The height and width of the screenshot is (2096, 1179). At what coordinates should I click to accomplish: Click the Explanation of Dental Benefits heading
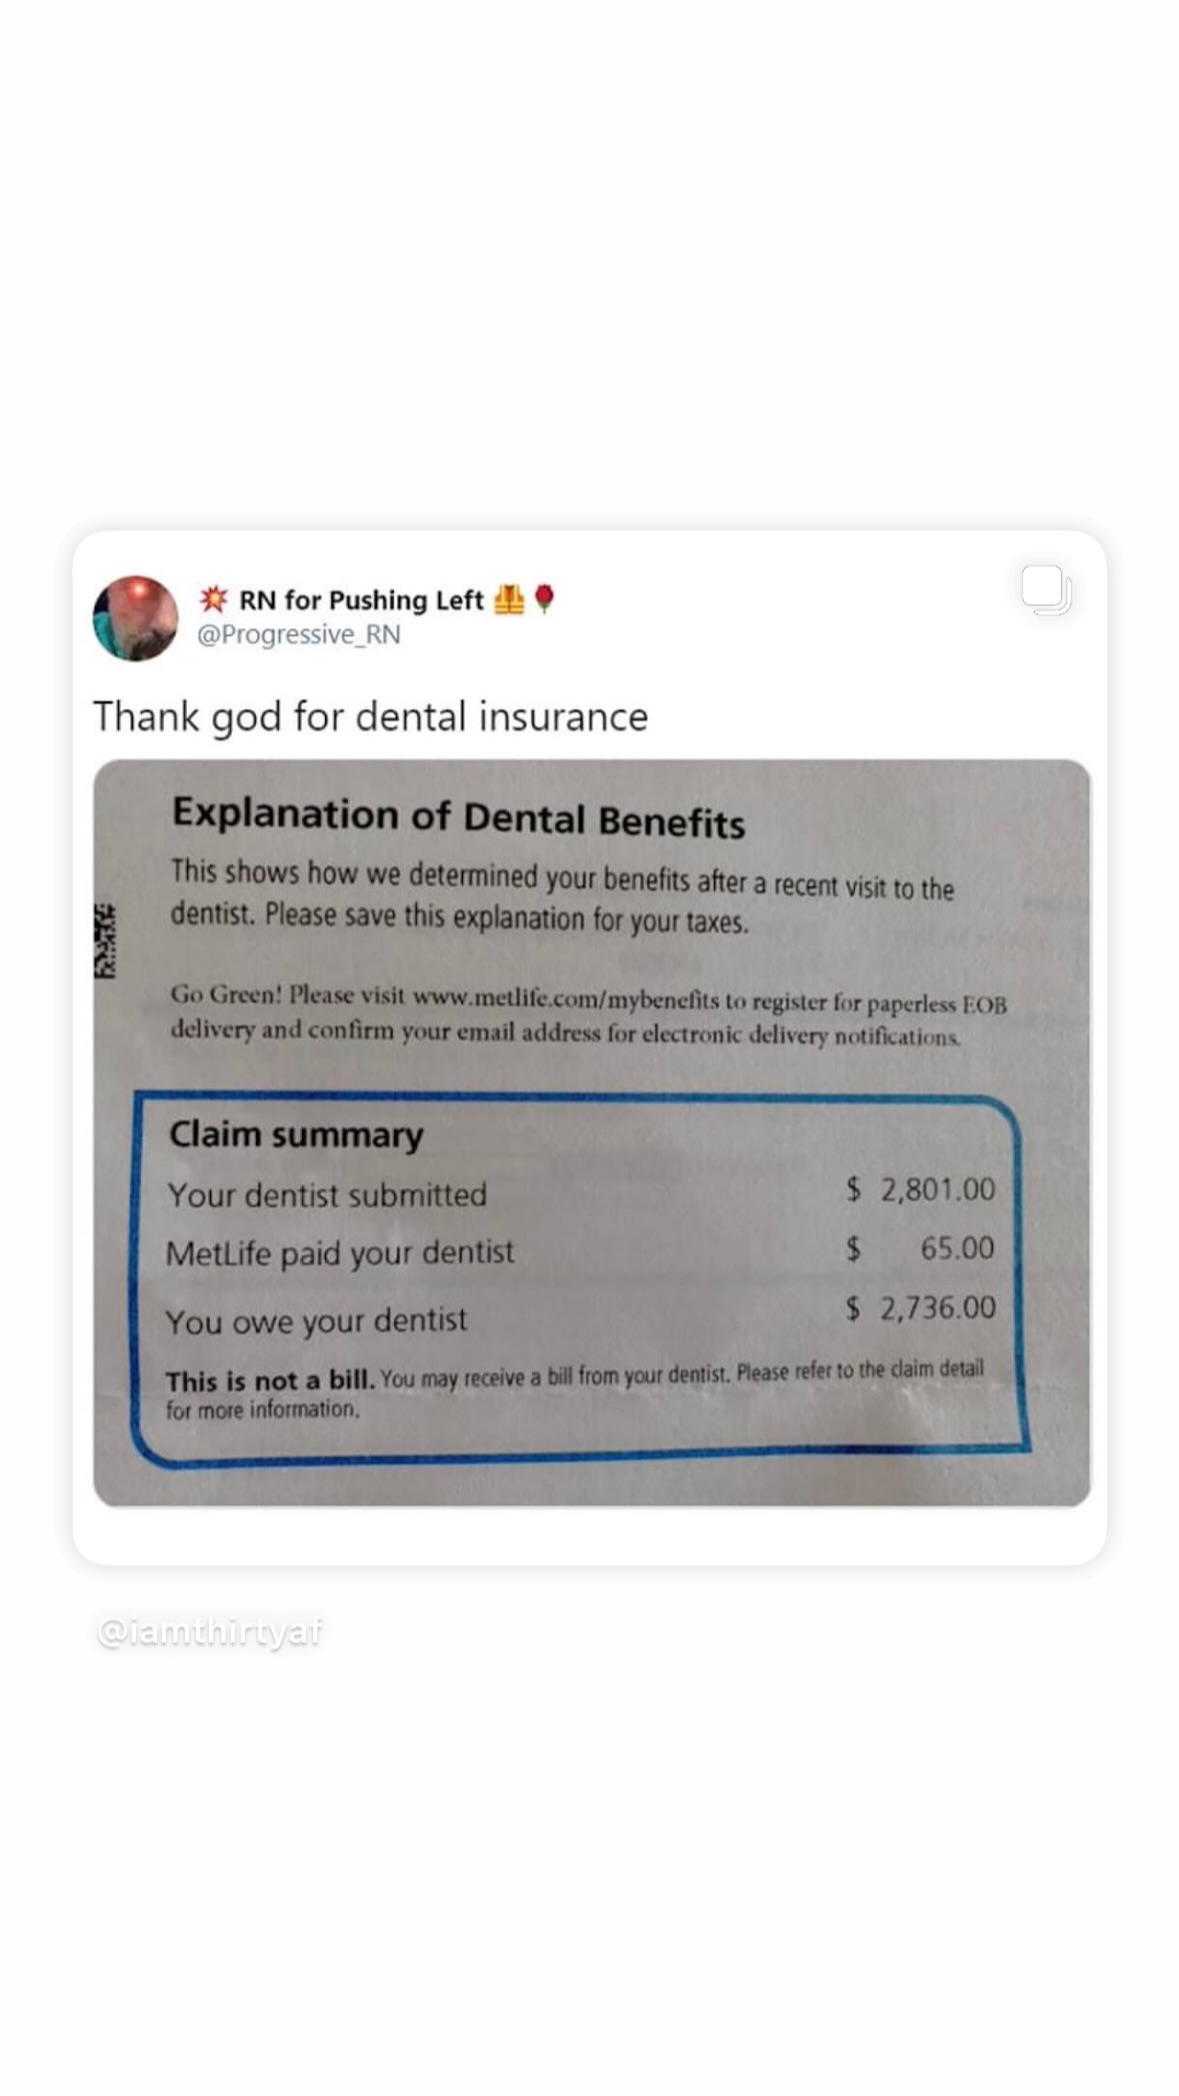[x=459, y=817]
